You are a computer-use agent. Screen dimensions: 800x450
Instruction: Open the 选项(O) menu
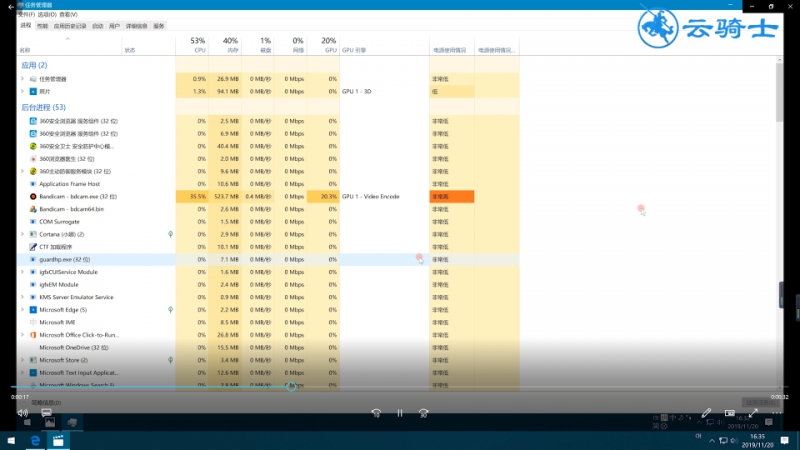(x=47, y=14)
